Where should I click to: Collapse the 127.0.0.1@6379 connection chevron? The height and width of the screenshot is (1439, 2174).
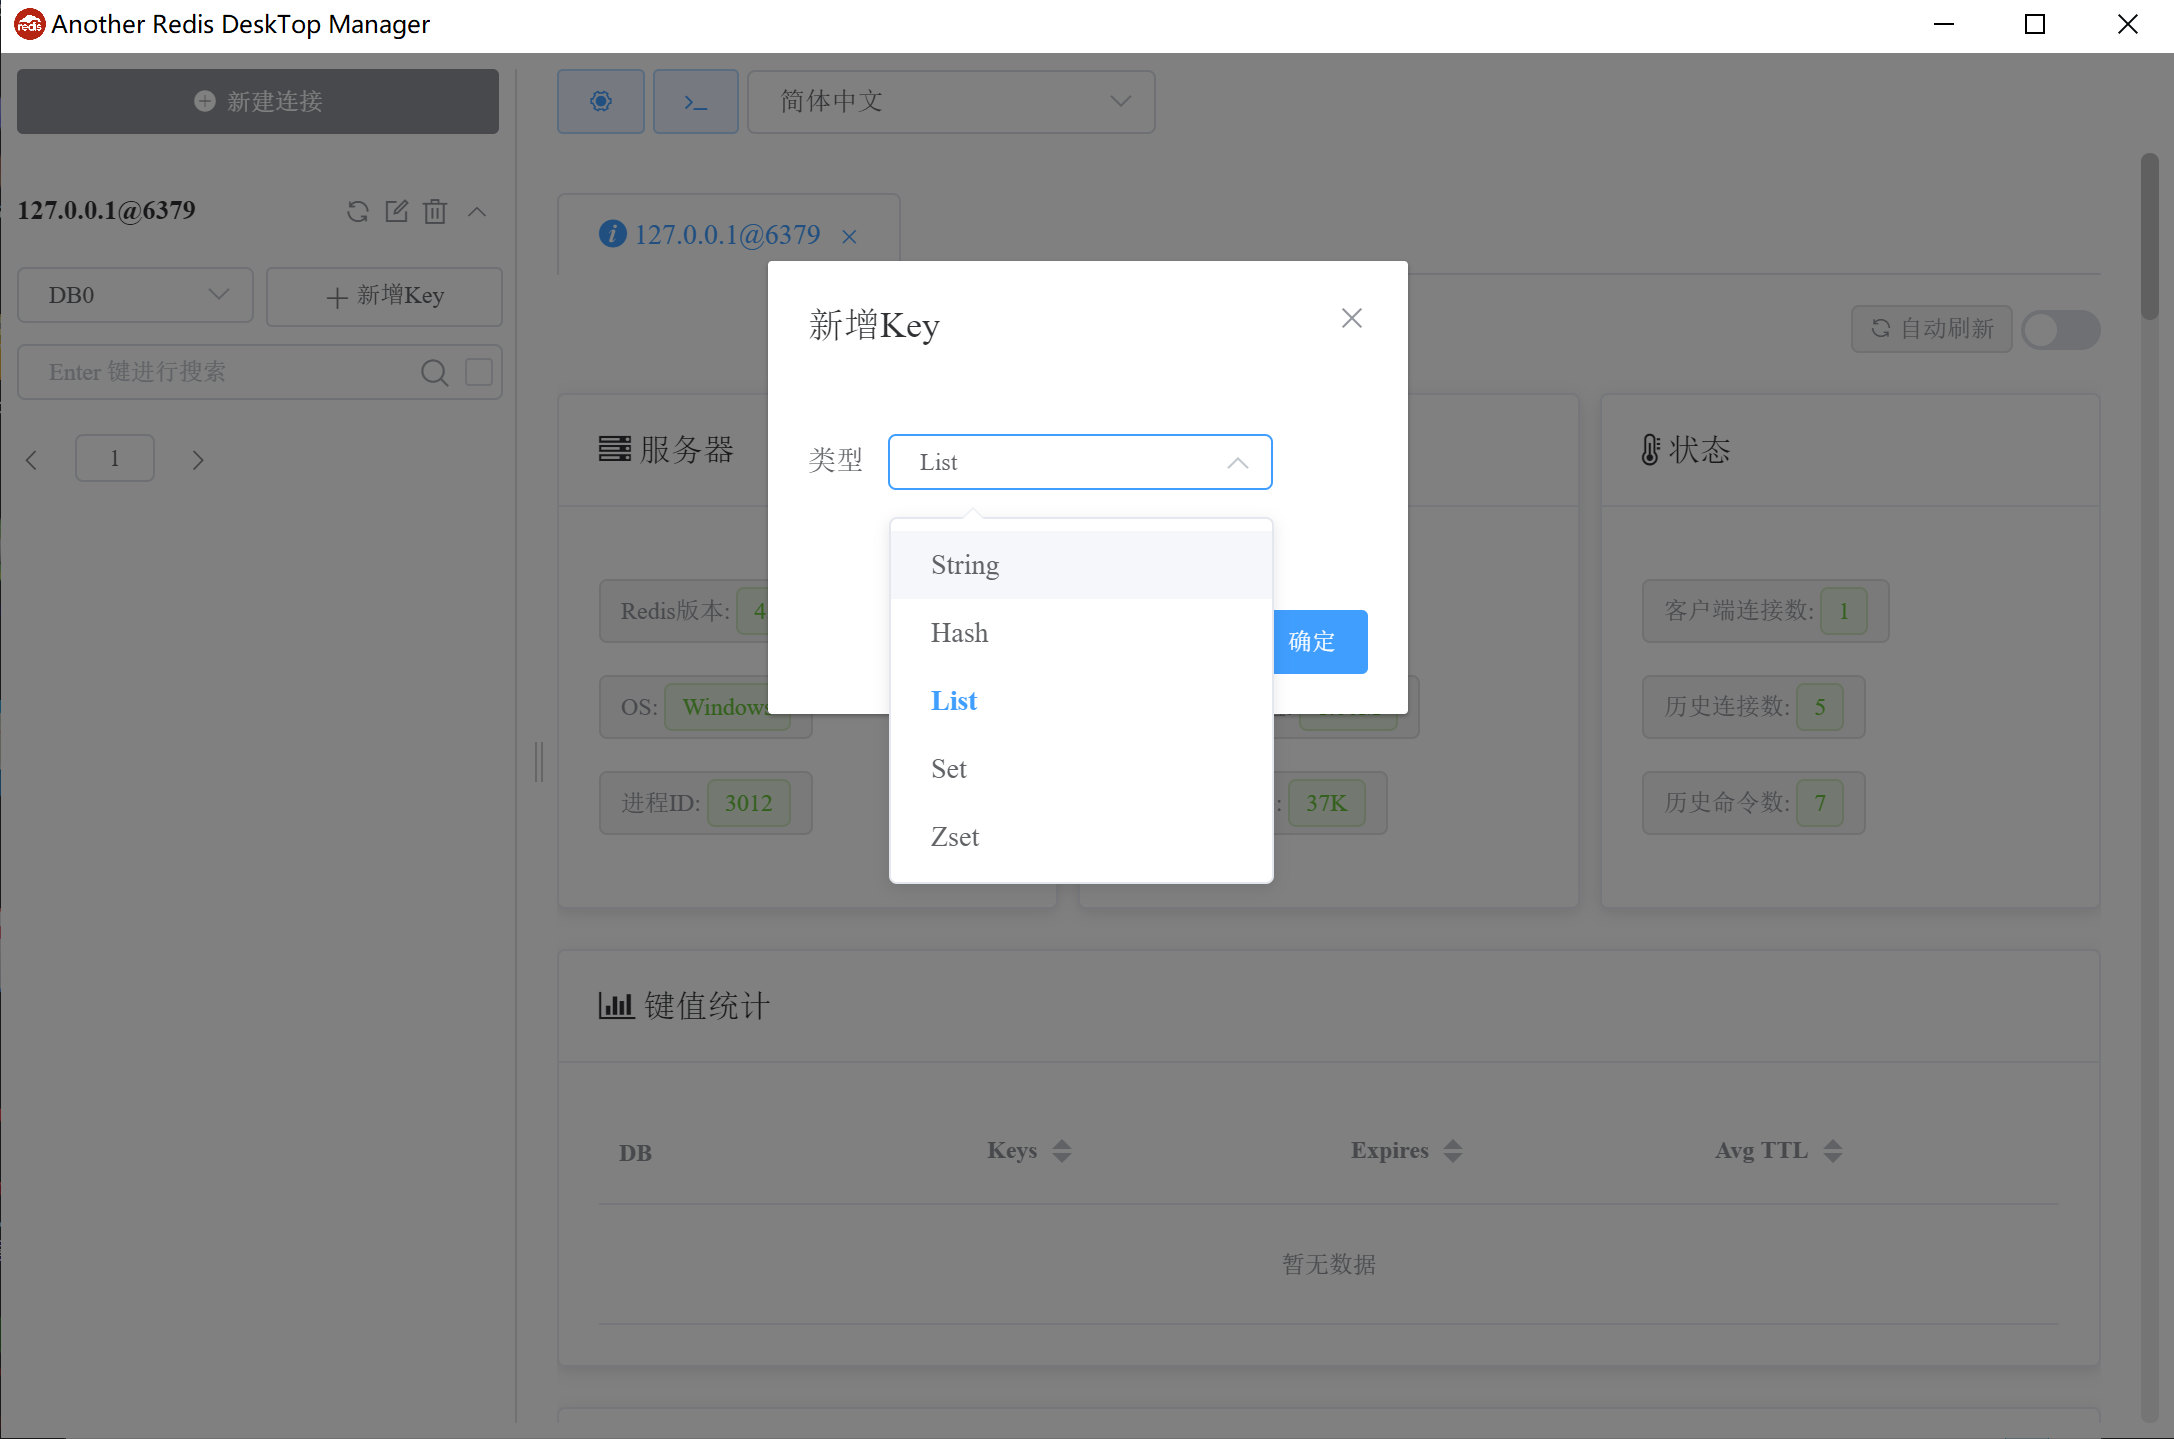[477, 211]
